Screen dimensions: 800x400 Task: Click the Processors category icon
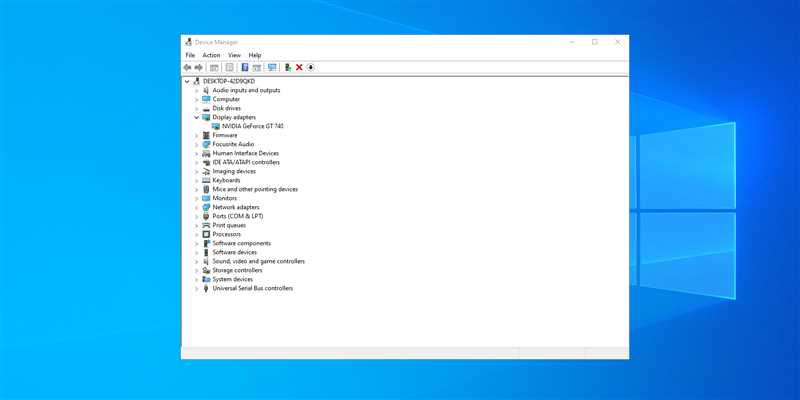click(206, 234)
